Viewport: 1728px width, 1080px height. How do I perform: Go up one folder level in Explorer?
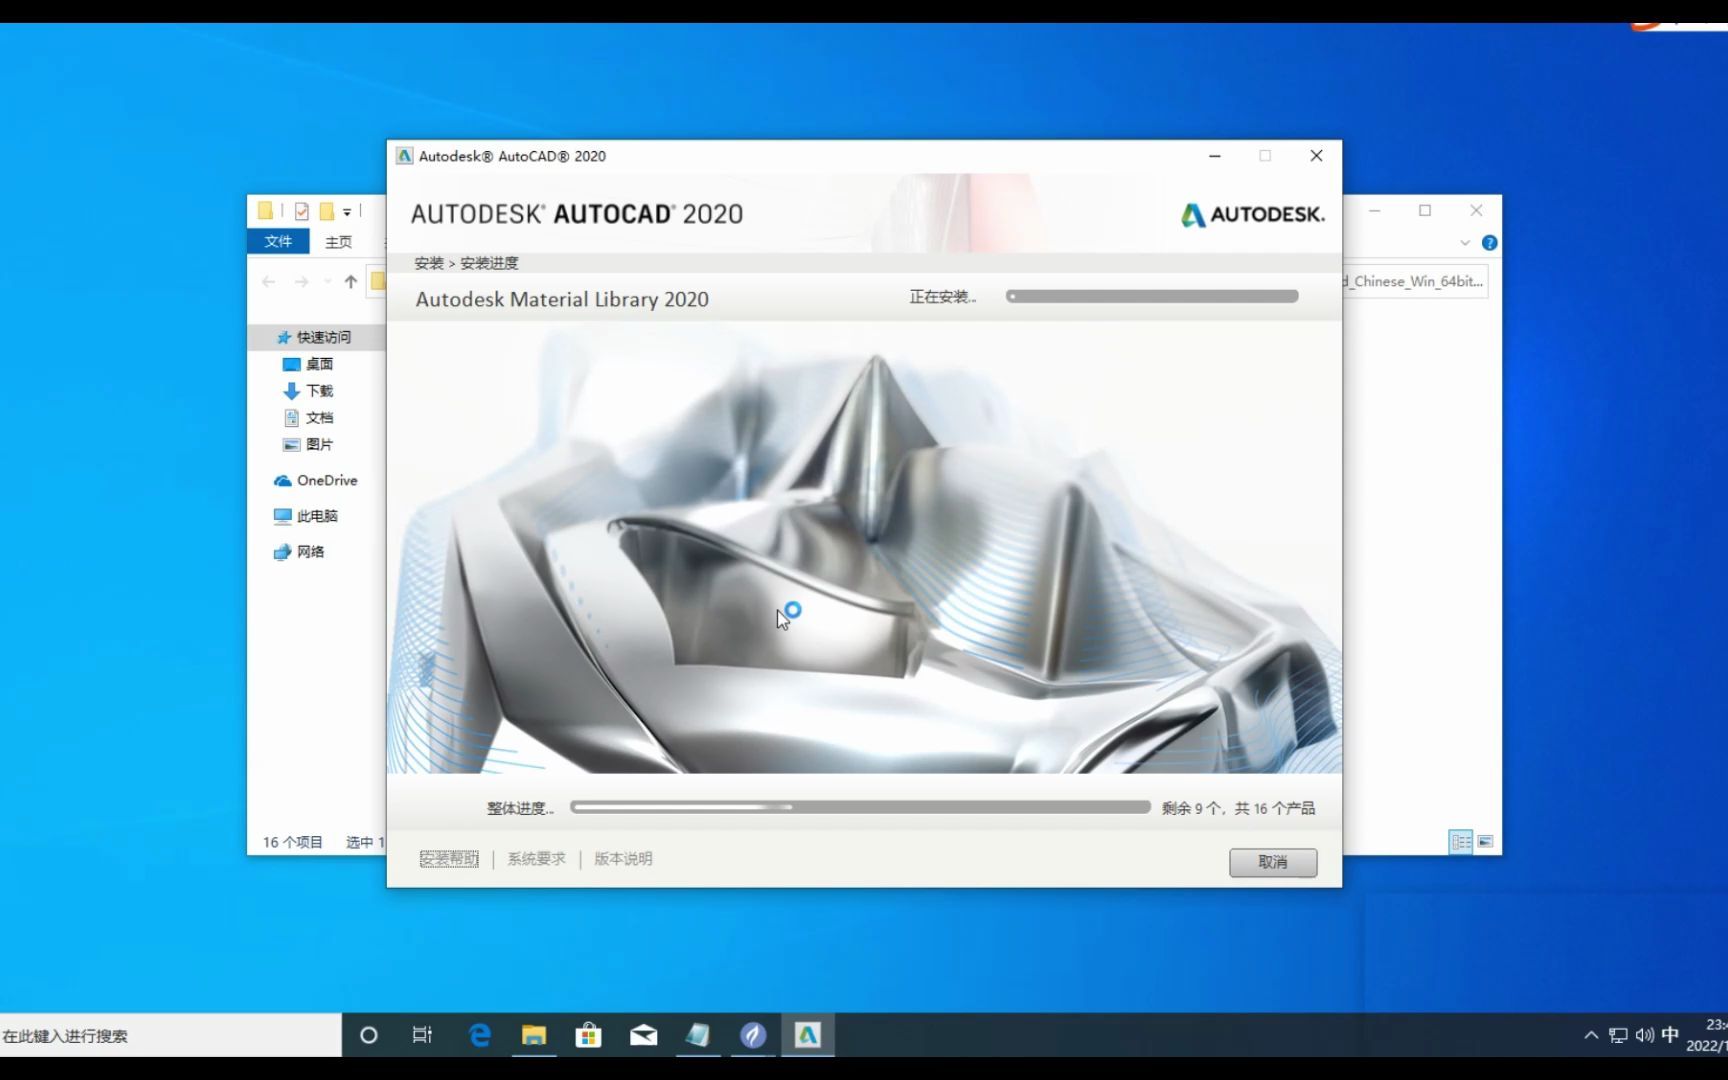coord(350,282)
